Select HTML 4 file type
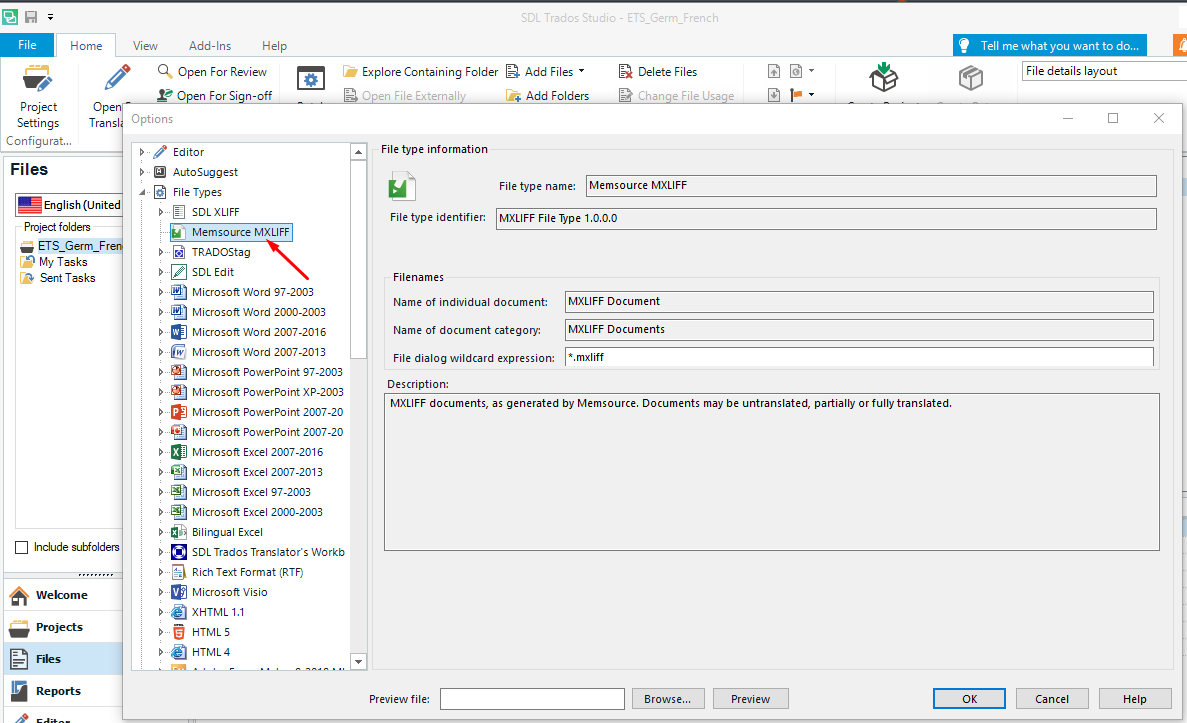Viewport: 1187px width, 723px height. 210,652
